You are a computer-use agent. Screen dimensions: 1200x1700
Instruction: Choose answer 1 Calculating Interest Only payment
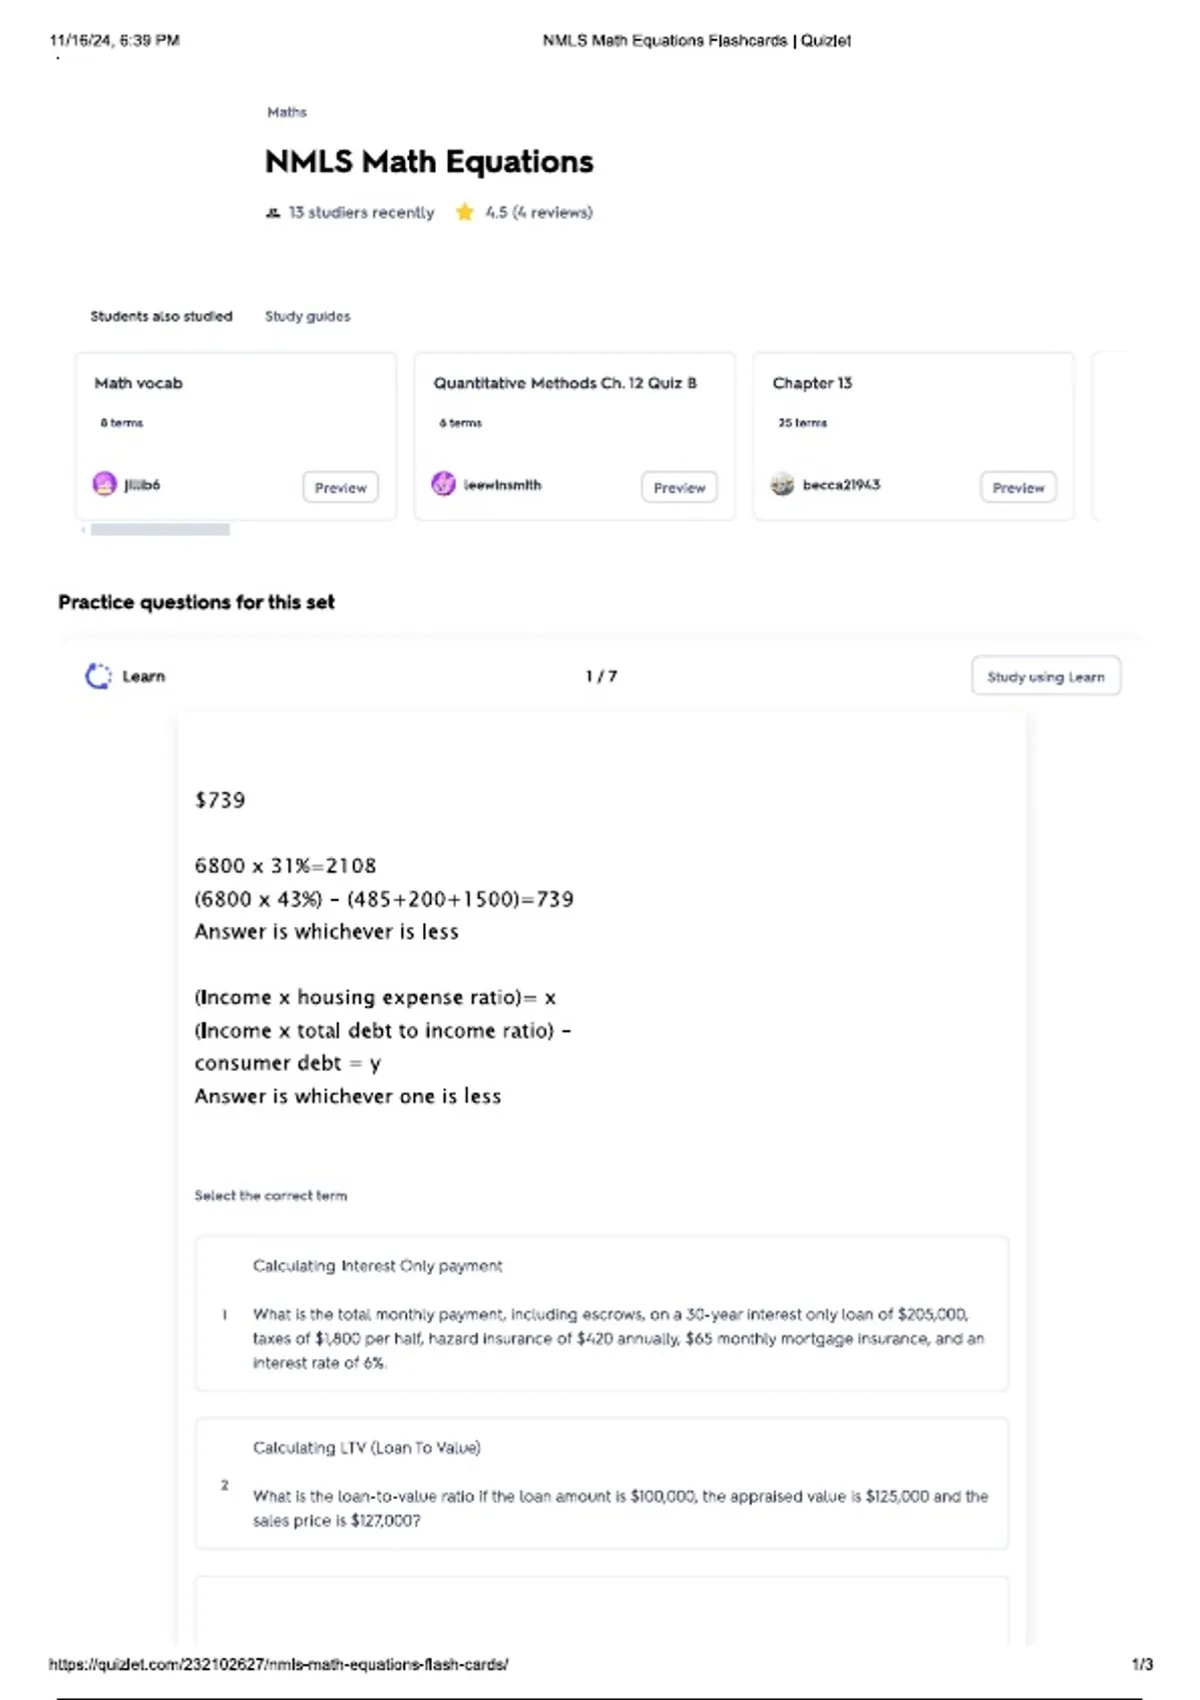[x=601, y=1314]
